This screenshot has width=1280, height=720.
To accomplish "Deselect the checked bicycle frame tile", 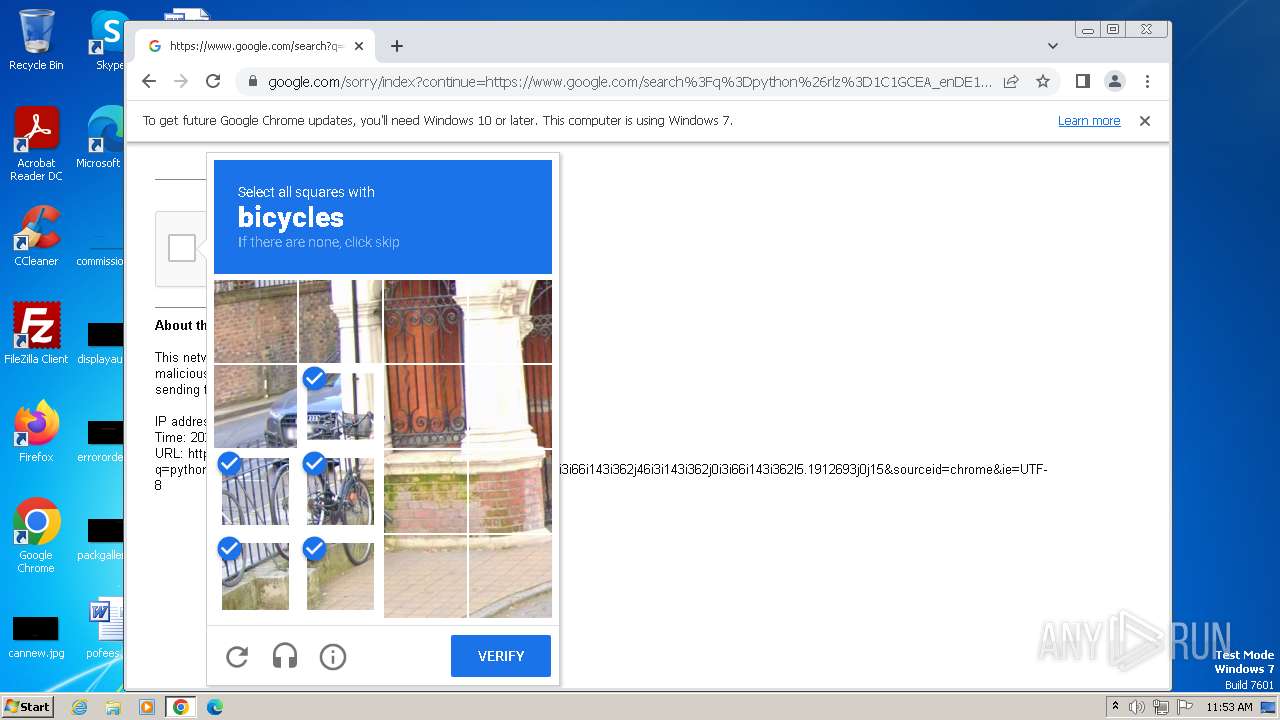I will pos(340,491).
